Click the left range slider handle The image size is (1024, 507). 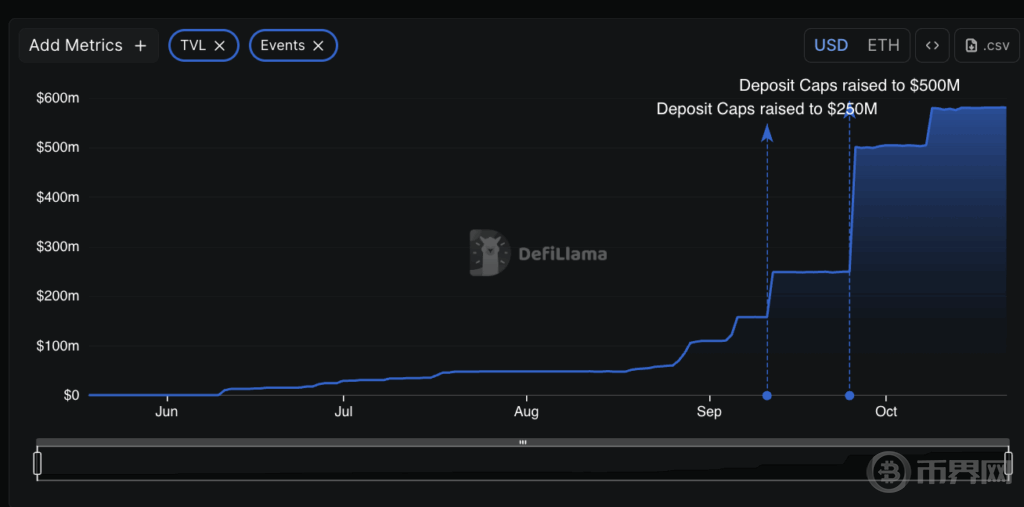pos(38,463)
